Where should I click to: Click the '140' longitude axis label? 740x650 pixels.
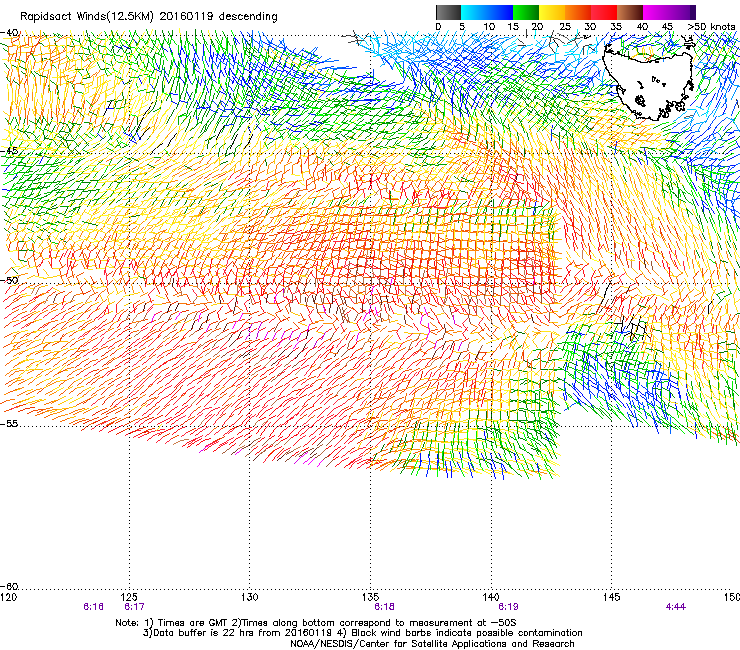click(491, 597)
